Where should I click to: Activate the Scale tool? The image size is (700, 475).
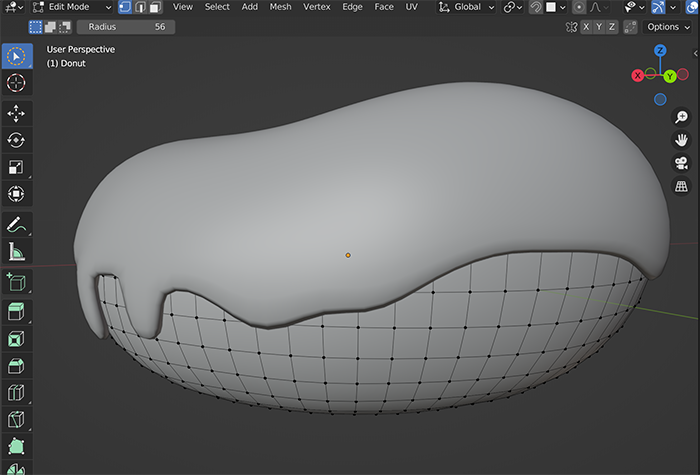(x=16, y=167)
